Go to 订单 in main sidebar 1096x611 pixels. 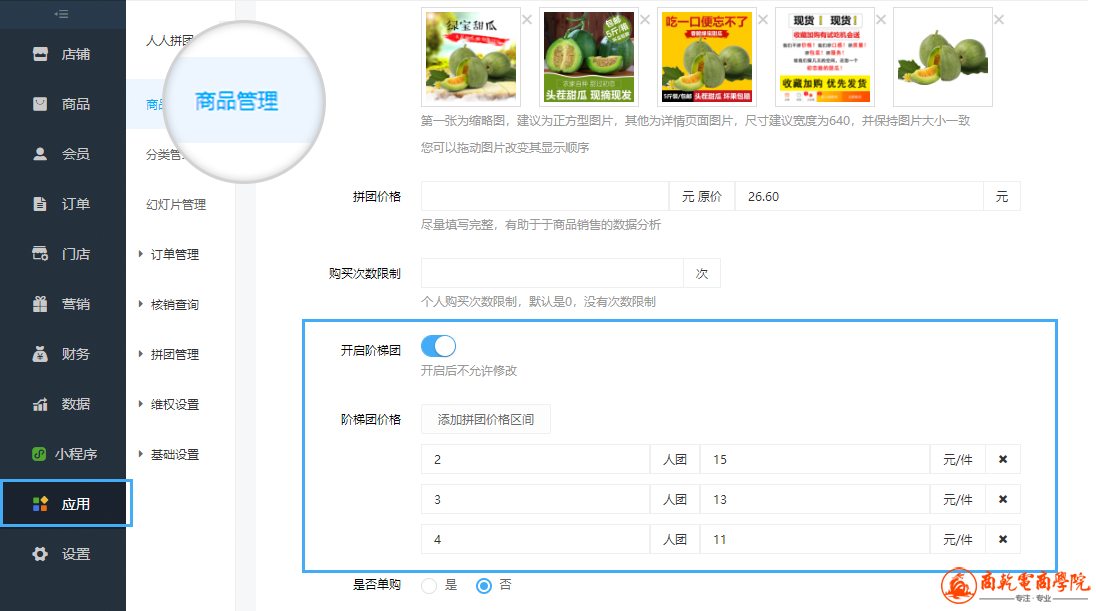pyautogui.click(x=75, y=204)
